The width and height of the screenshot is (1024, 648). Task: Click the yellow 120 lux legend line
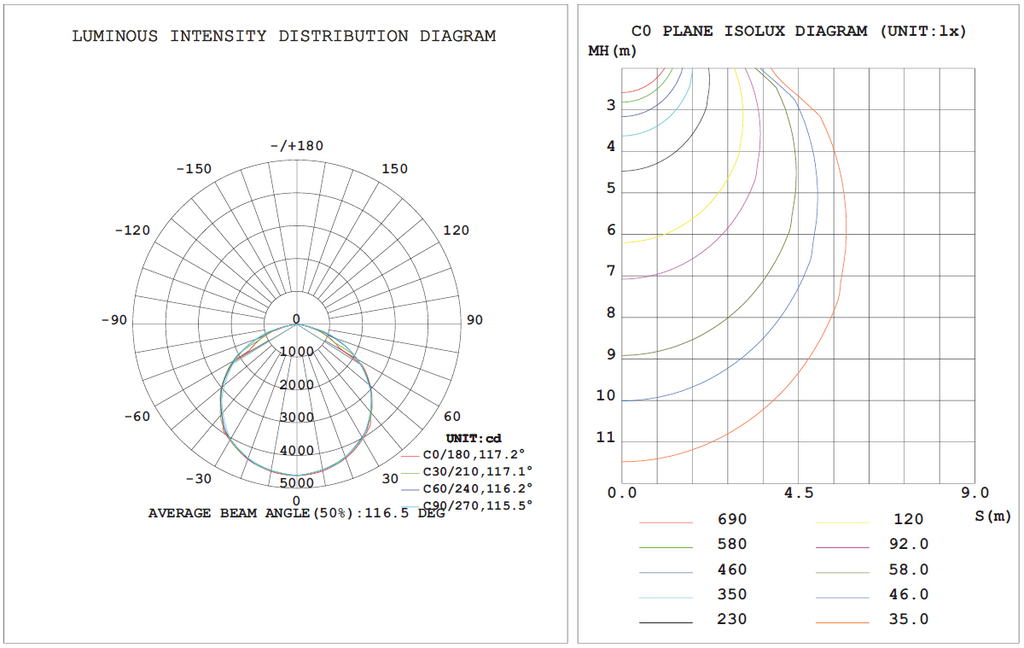click(x=842, y=523)
